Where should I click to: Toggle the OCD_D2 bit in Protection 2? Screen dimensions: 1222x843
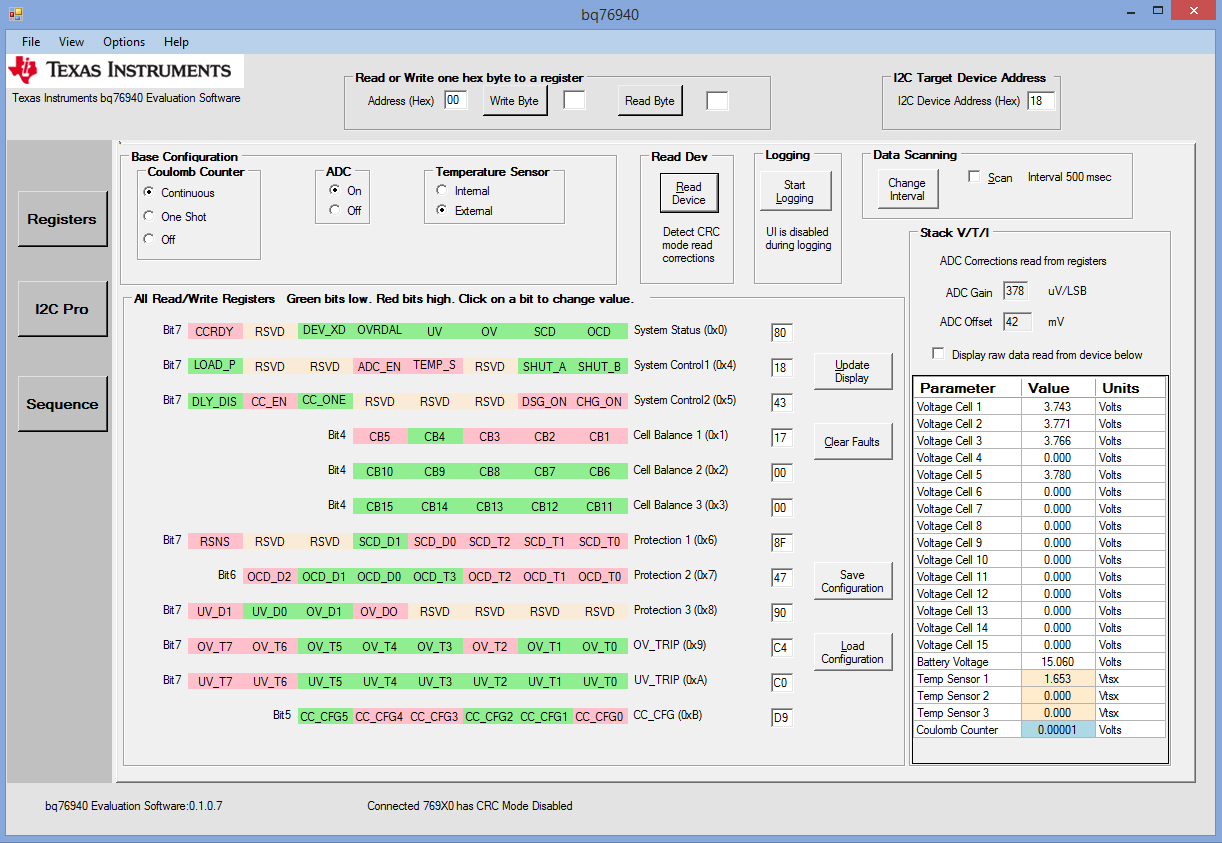(269, 576)
